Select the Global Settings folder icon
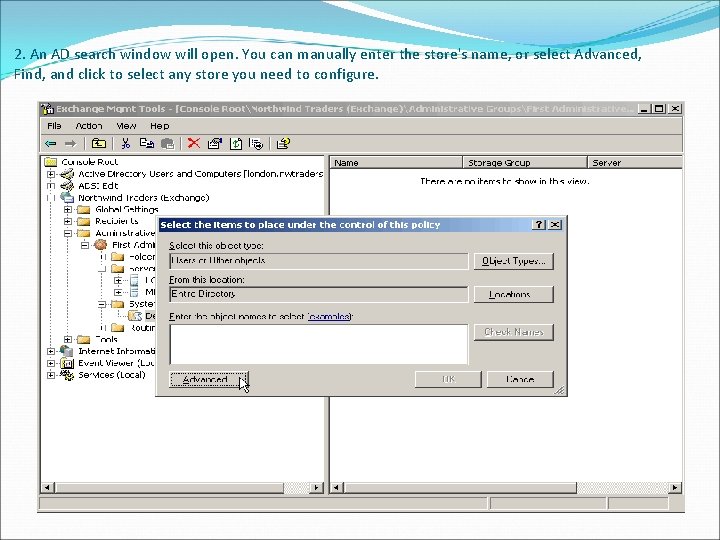The width and height of the screenshot is (720, 540). [84, 209]
